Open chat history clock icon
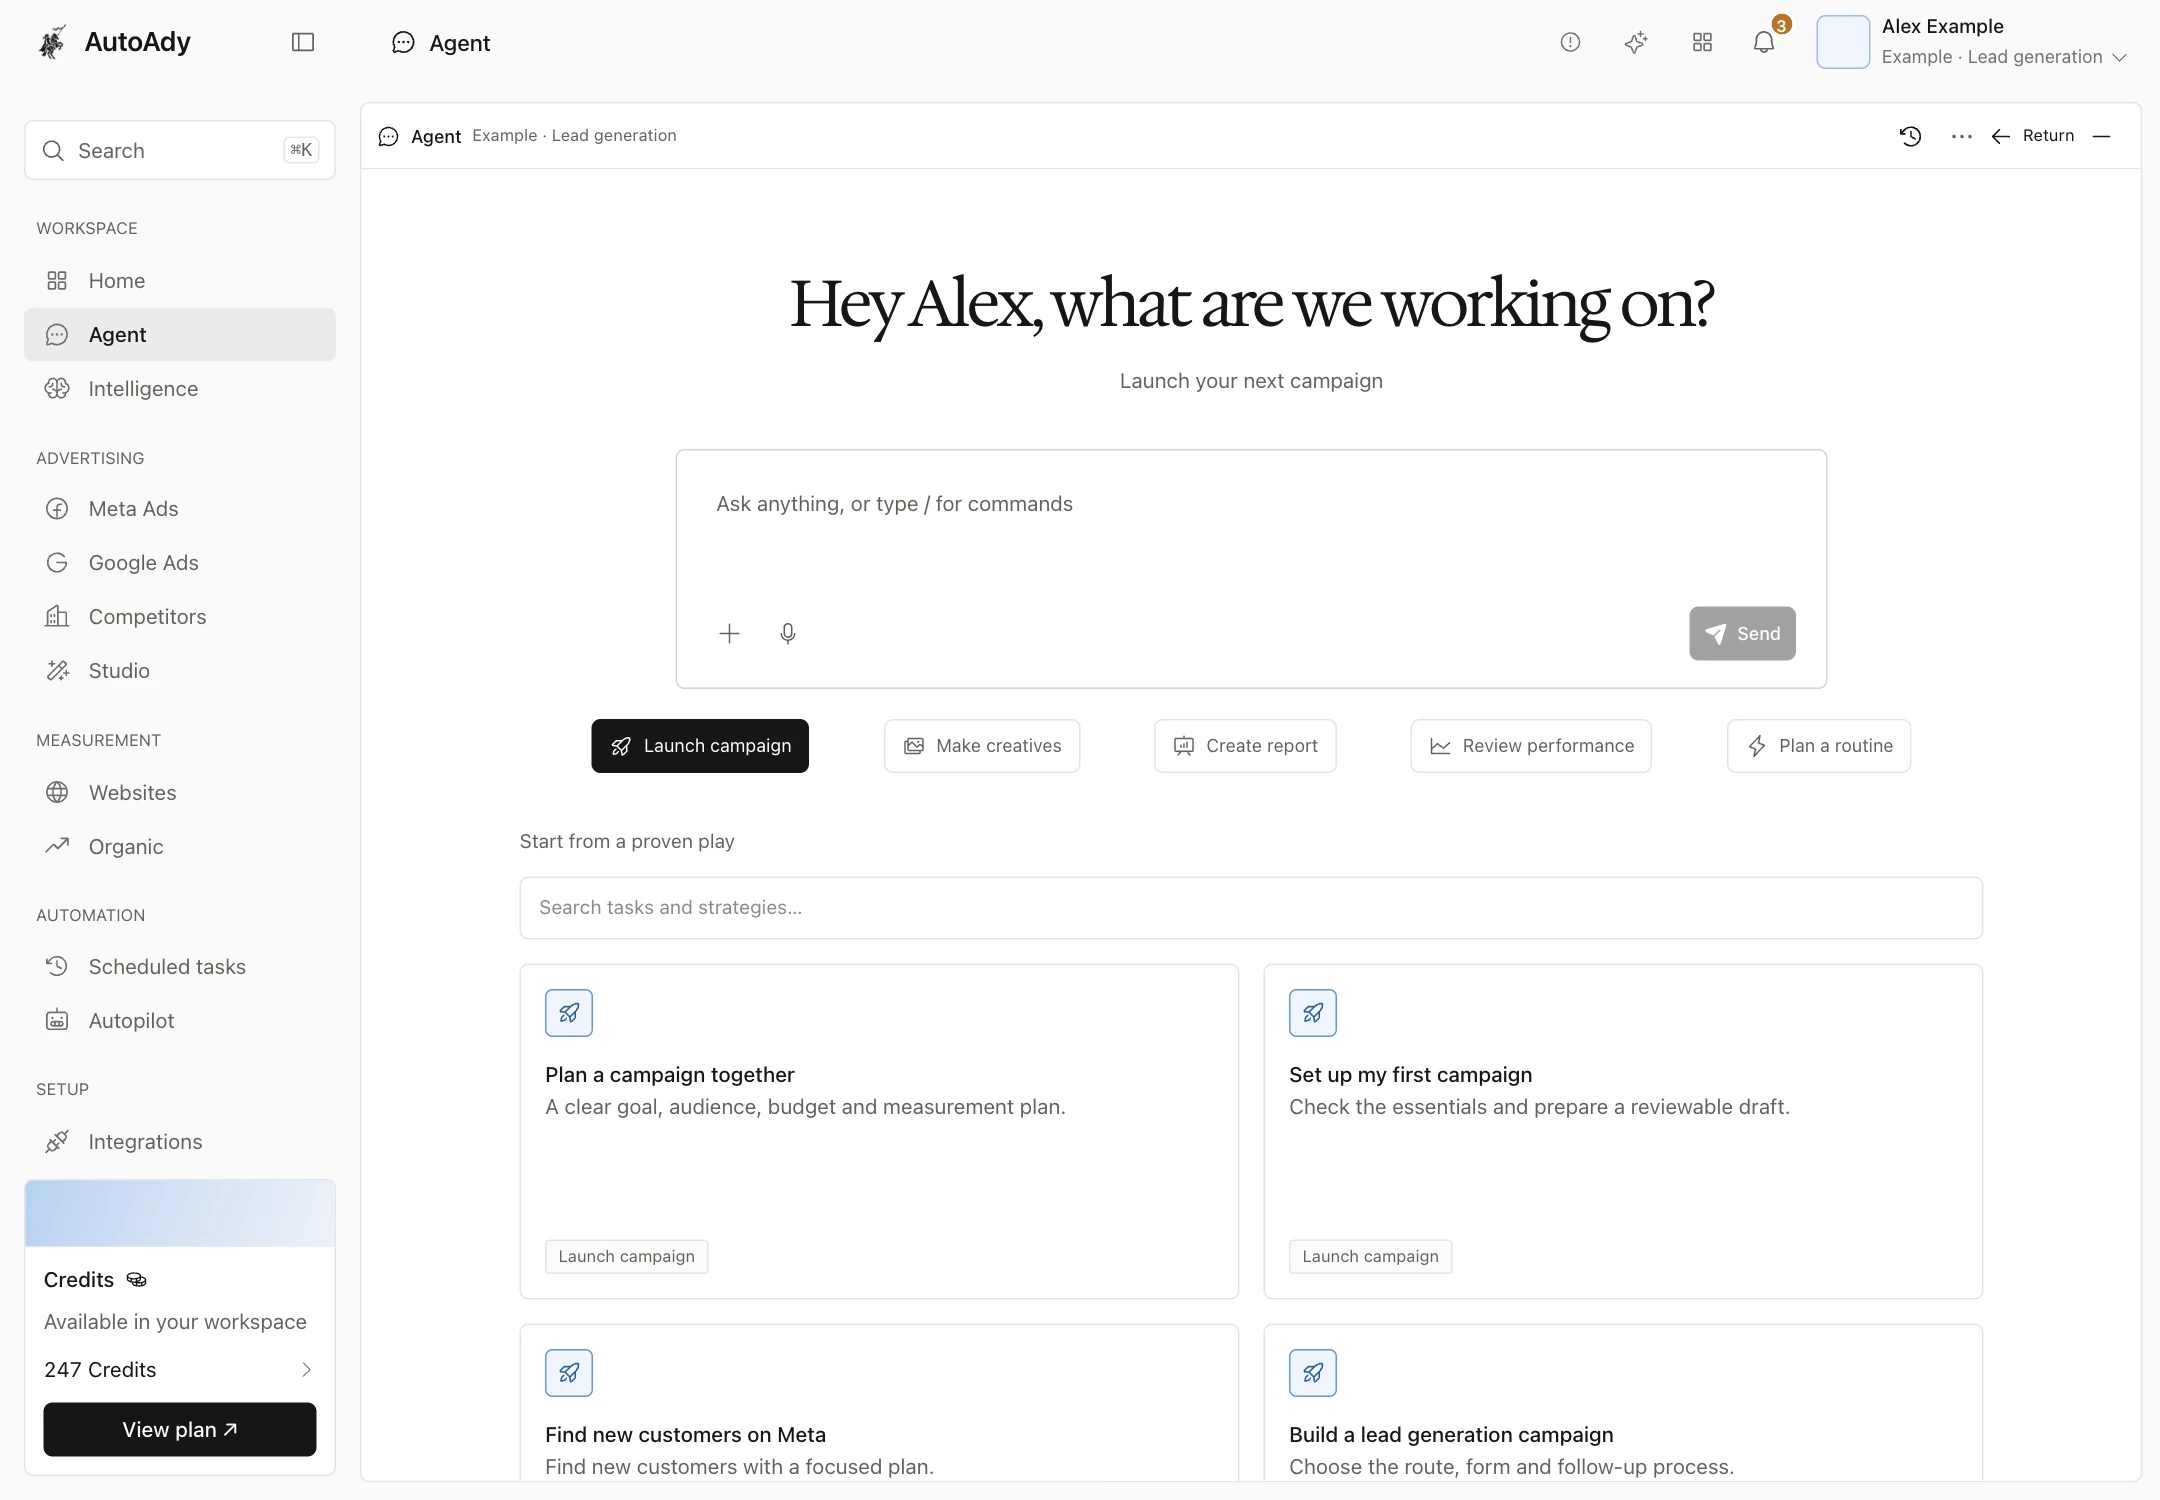The image size is (2160, 1500). (1911, 136)
